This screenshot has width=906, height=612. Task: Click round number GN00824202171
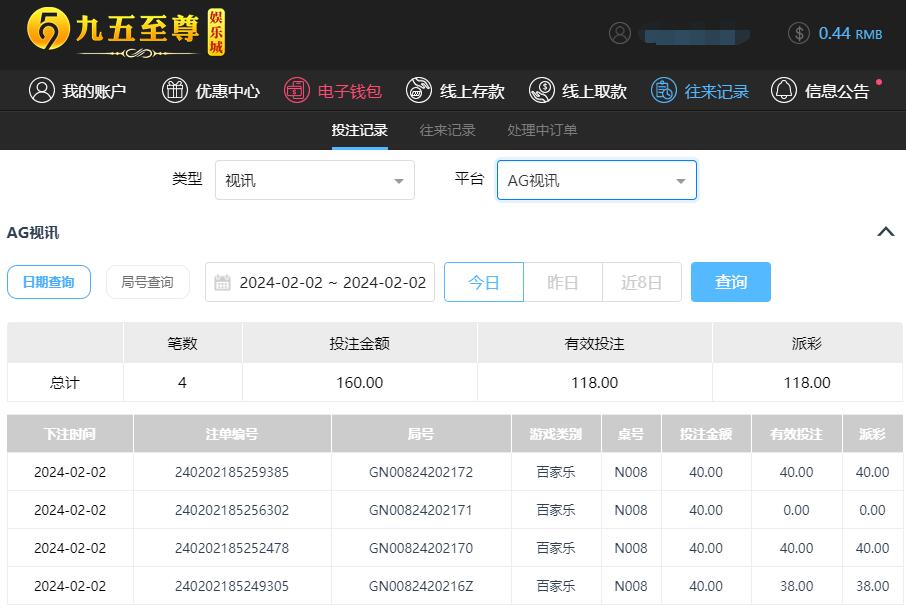[421, 510]
